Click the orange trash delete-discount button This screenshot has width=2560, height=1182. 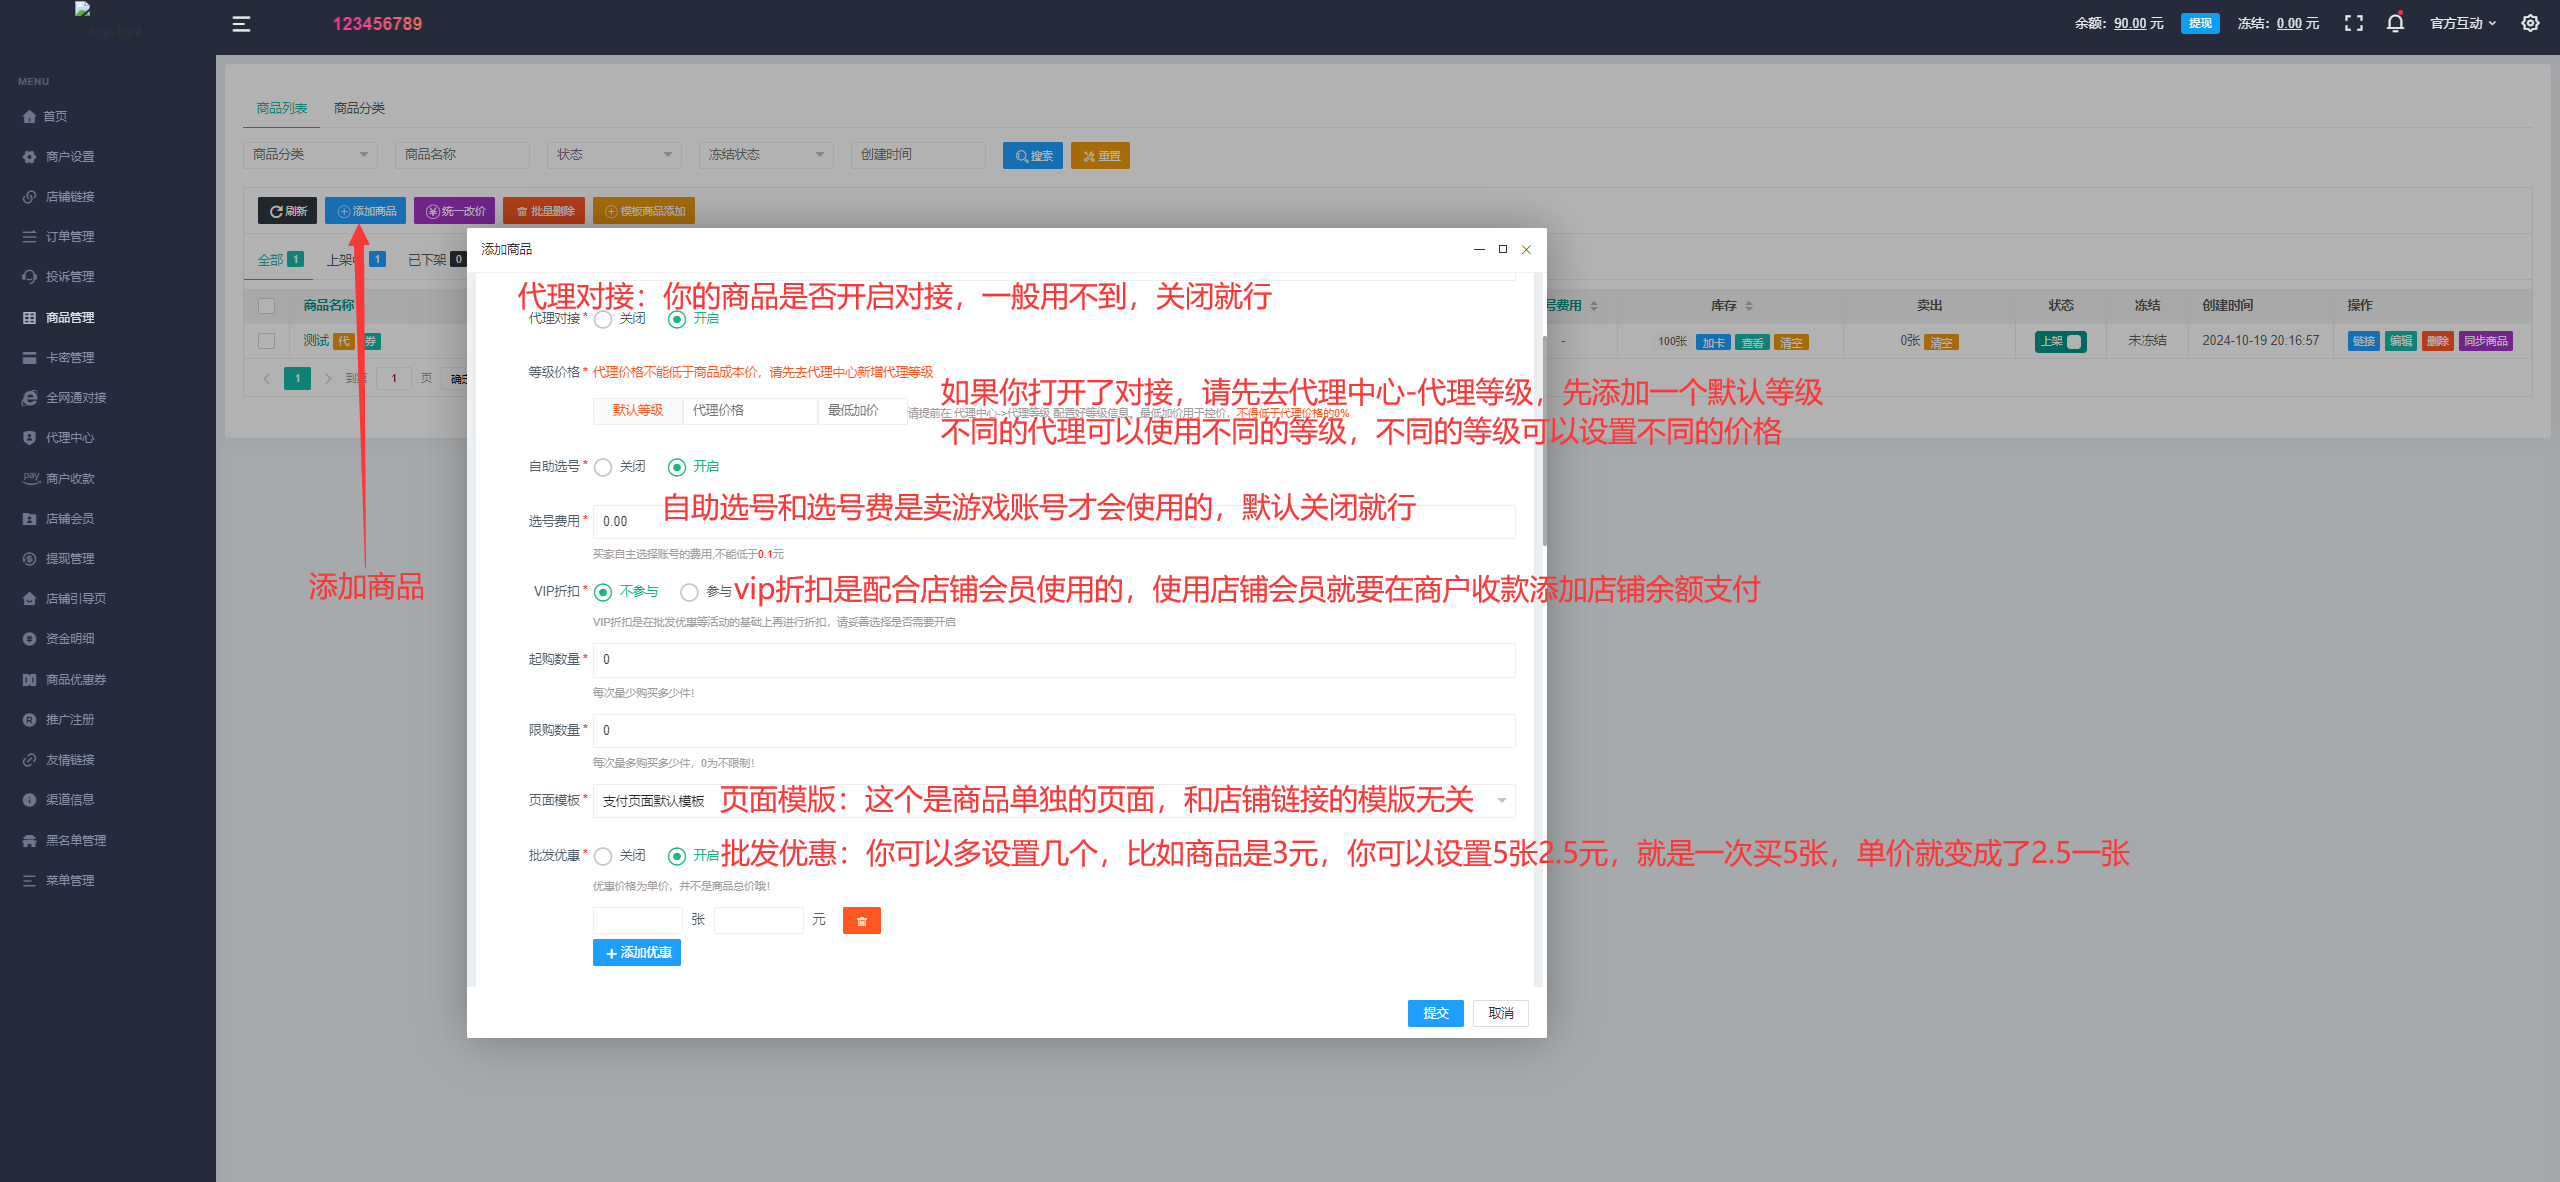[x=861, y=920]
